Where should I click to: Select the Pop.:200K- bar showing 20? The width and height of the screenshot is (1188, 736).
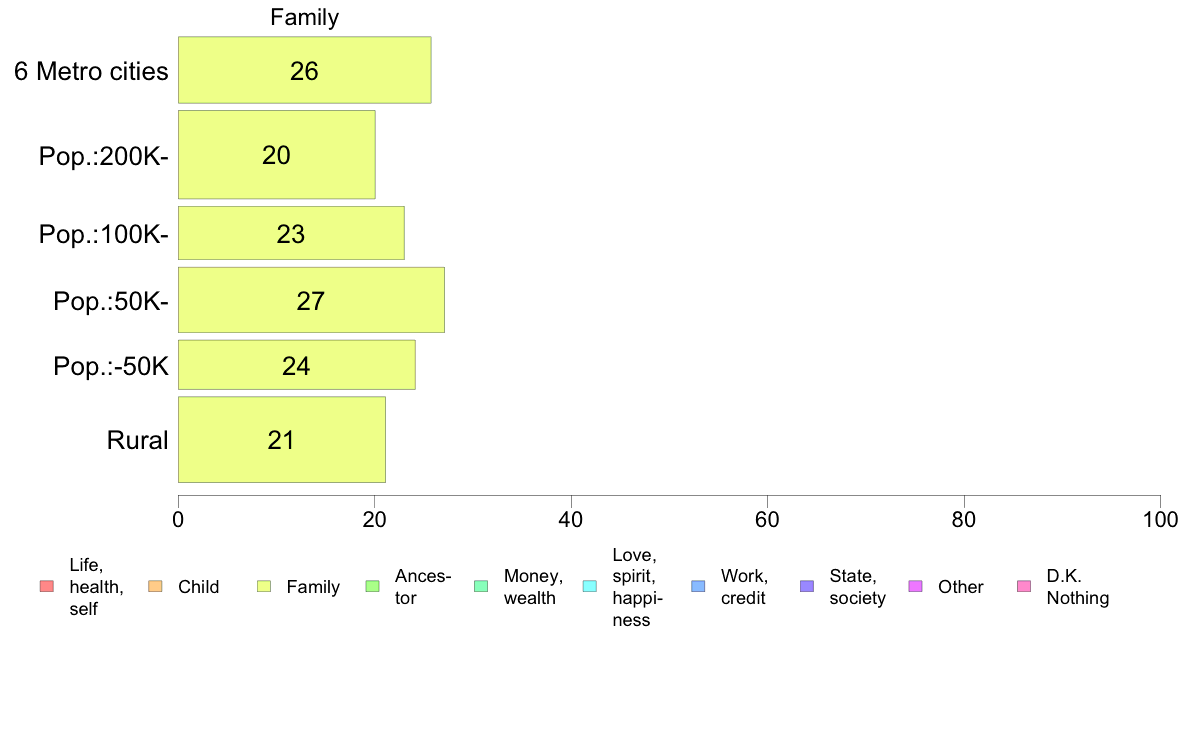pyautogui.click(x=277, y=155)
